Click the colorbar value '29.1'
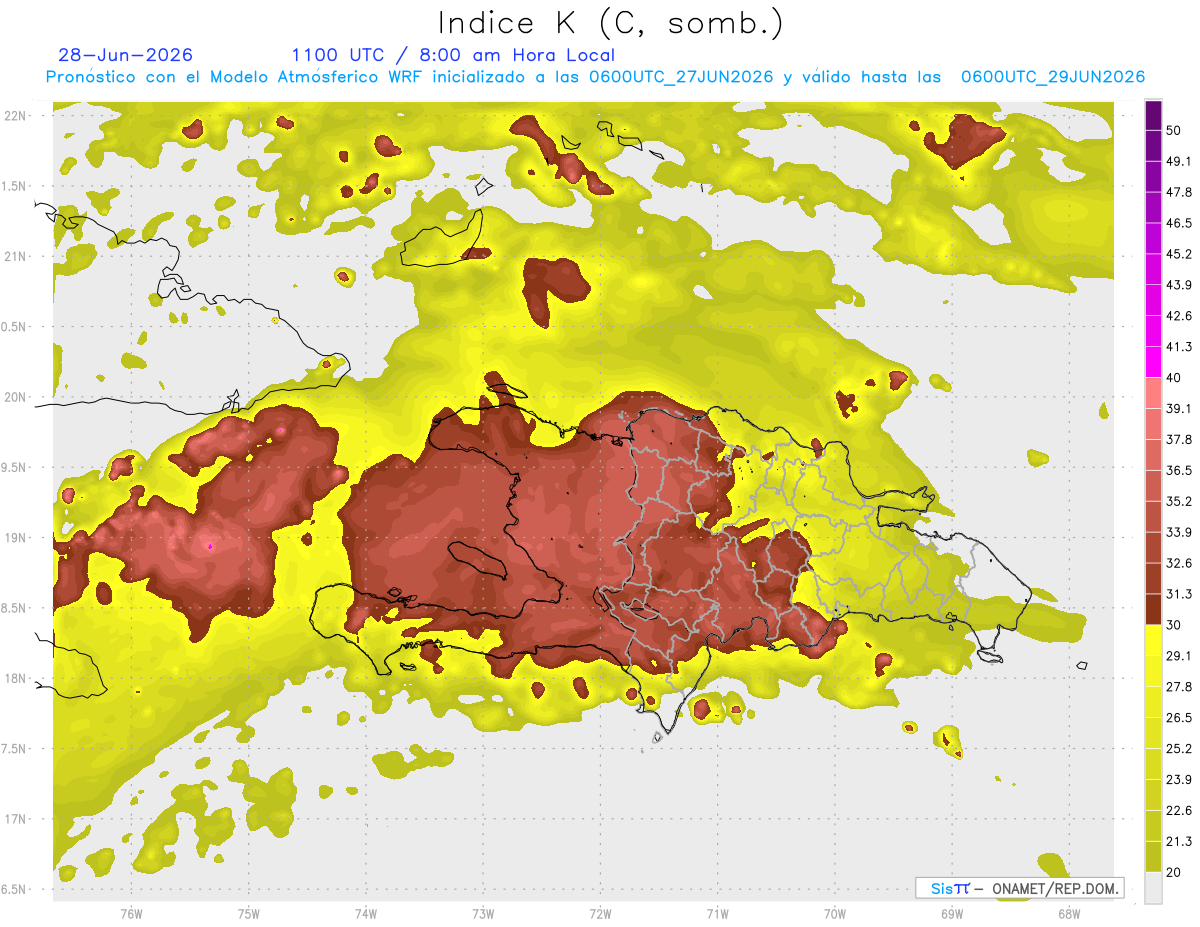1200x927 pixels. pyautogui.click(x=1179, y=655)
